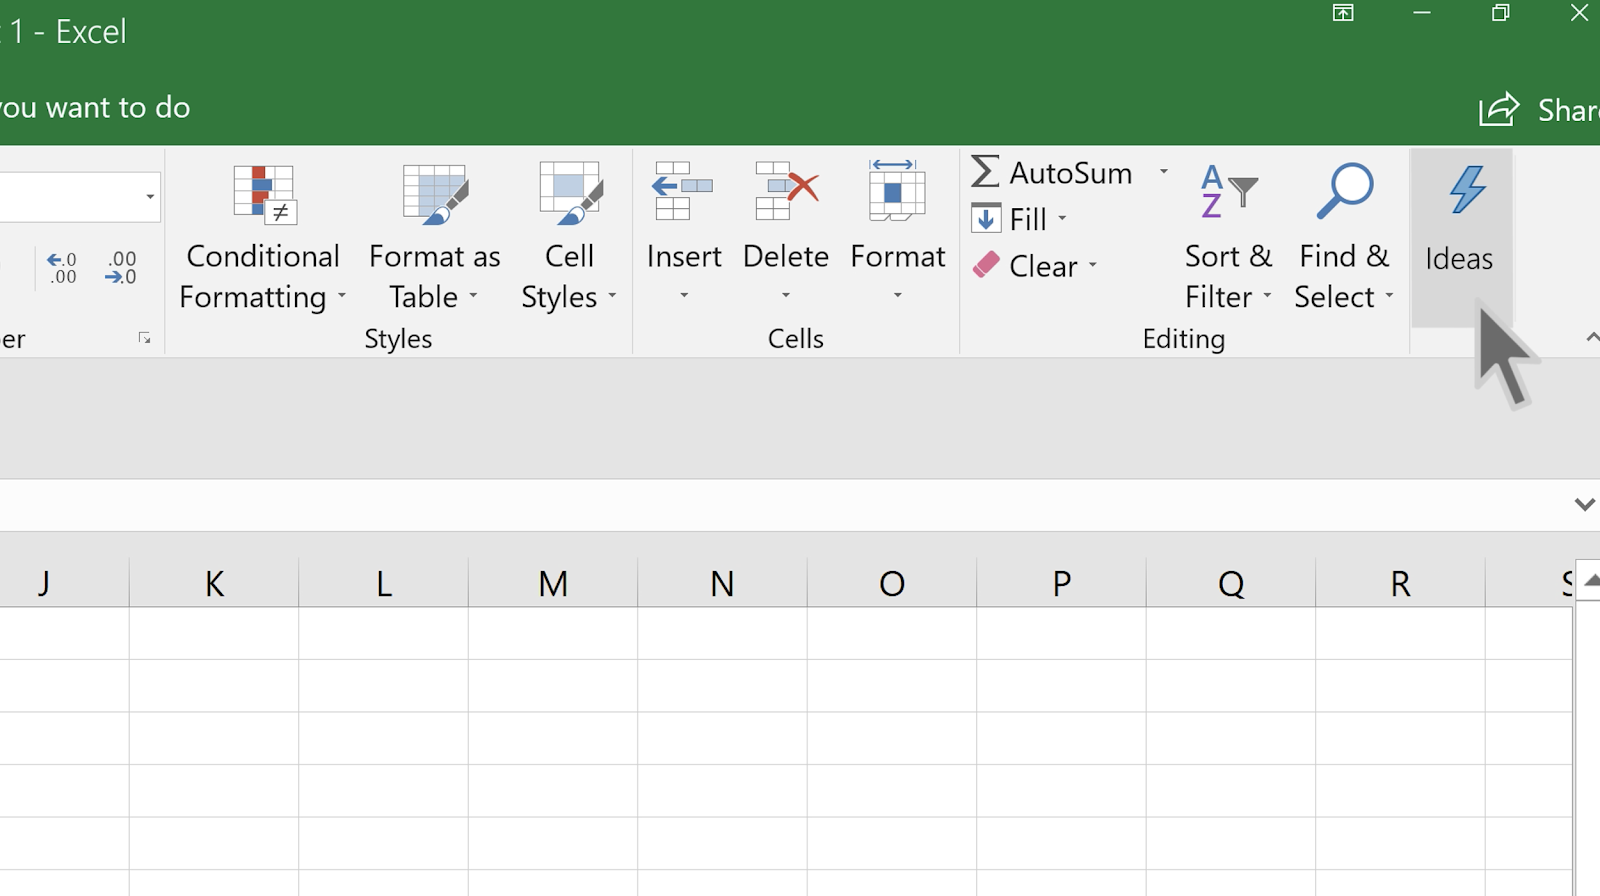This screenshot has height=896, width=1600.
Task: Open Sort & Filter
Action: point(1228,238)
